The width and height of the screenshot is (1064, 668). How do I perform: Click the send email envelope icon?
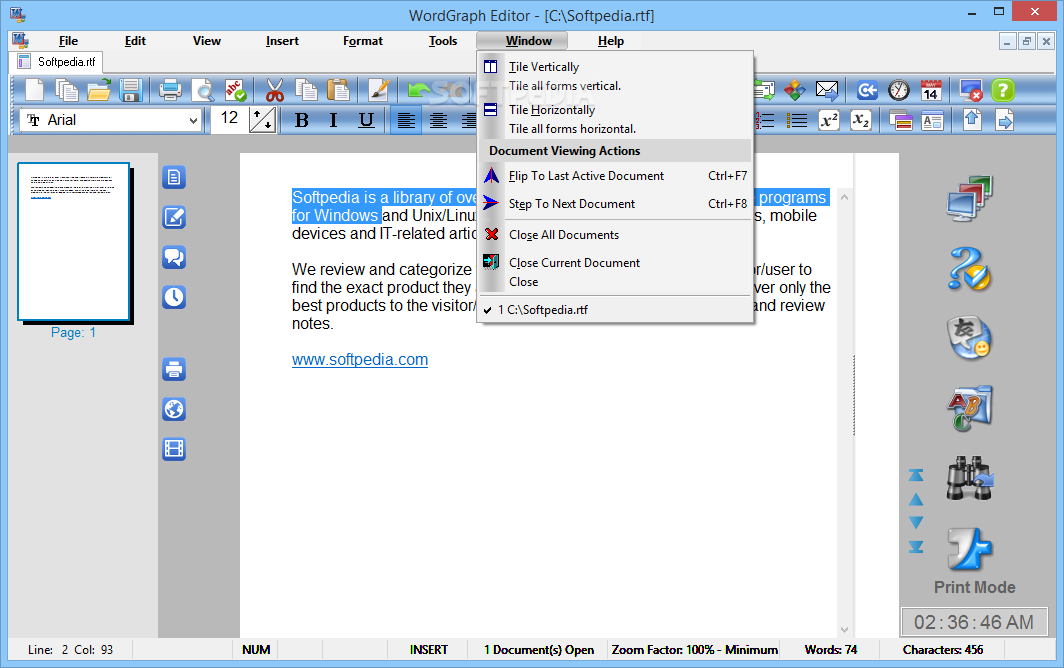[x=826, y=90]
